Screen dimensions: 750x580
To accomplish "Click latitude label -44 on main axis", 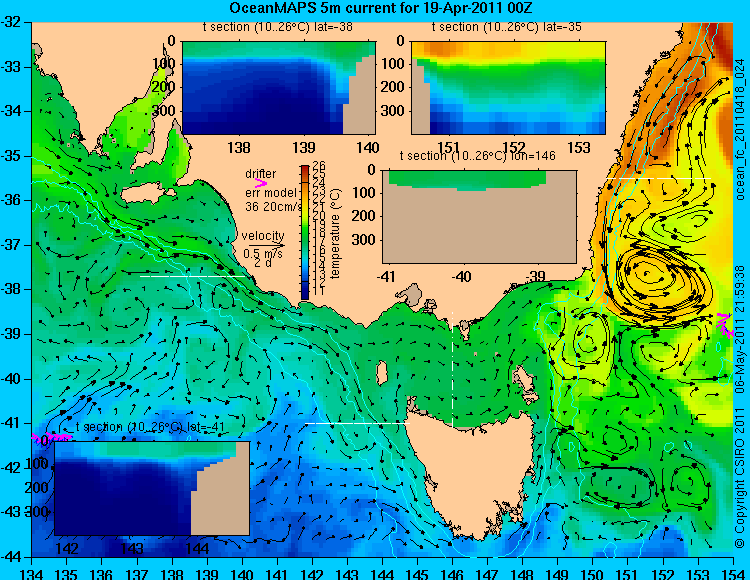I will point(10,557).
